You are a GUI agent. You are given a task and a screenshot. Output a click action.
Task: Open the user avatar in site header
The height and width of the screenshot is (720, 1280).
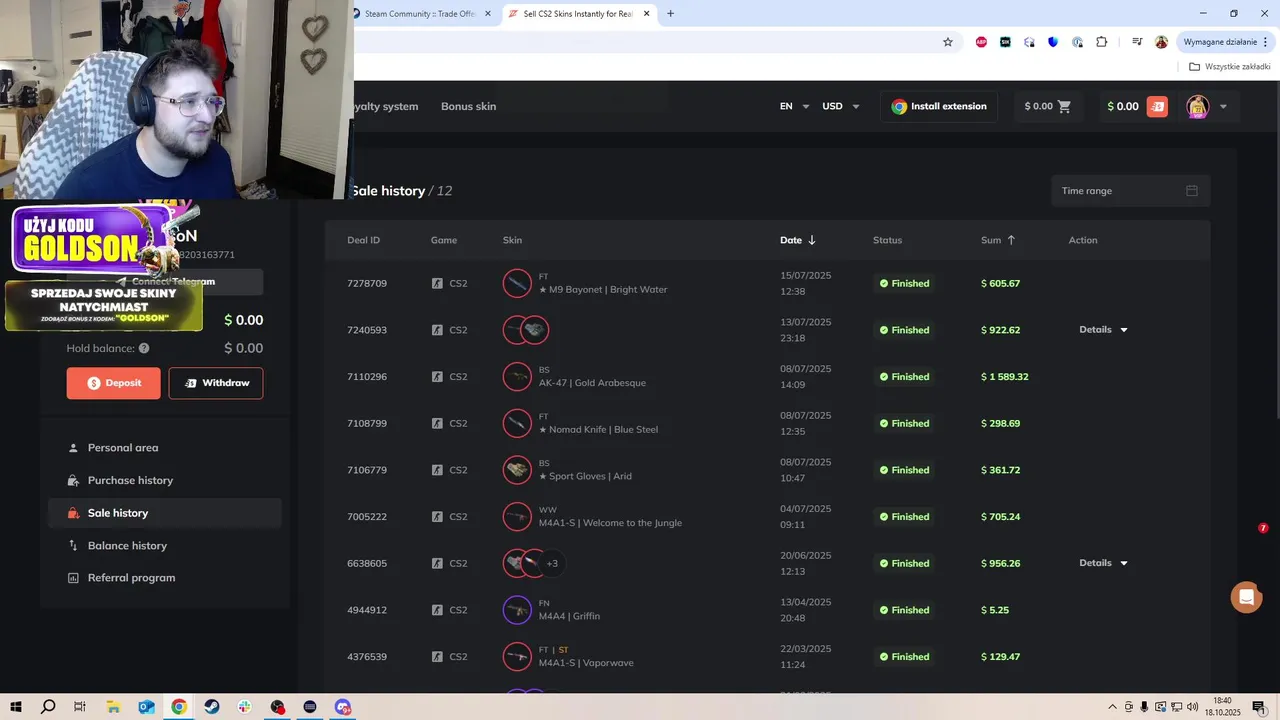click(1197, 106)
